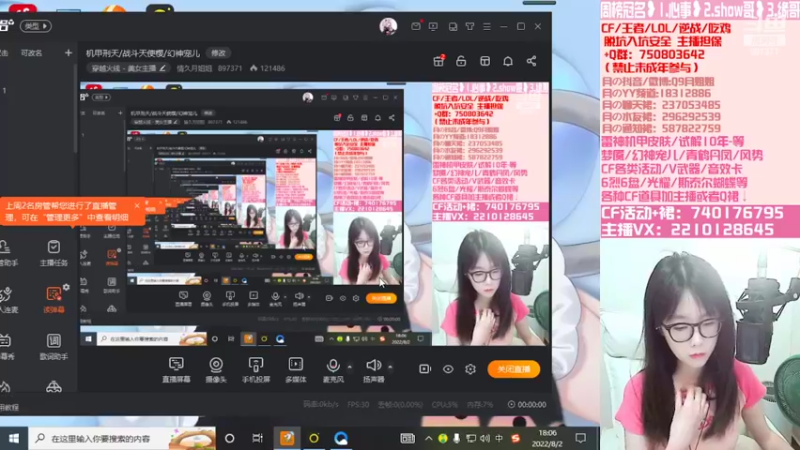Open the 多媒体 multimedia source
This screenshot has height=450, width=800.
click(295, 369)
